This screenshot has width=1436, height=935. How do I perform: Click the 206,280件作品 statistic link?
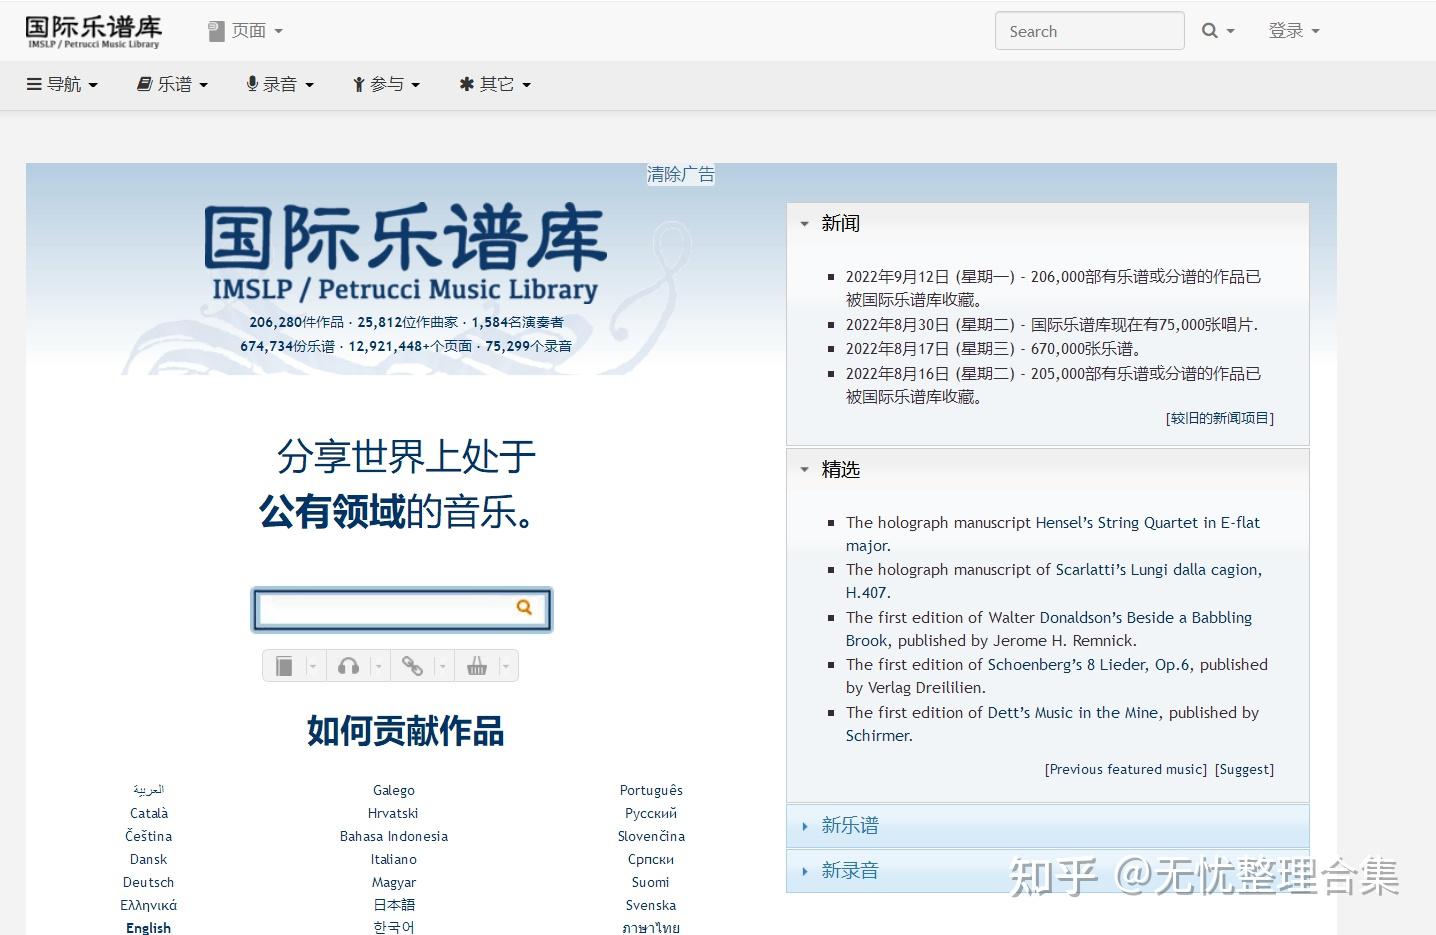pyautogui.click(x=296, y=322)
